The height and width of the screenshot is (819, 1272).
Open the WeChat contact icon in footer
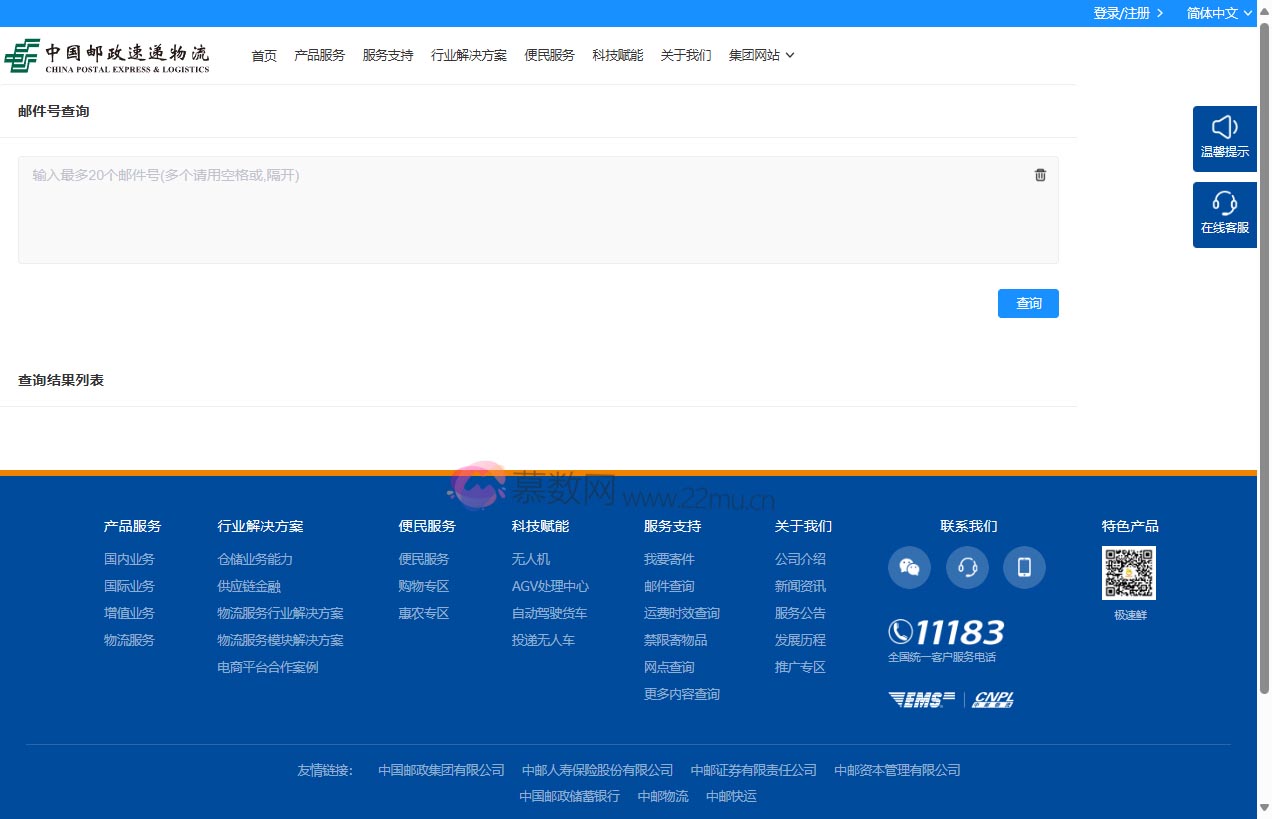(909, 567)
